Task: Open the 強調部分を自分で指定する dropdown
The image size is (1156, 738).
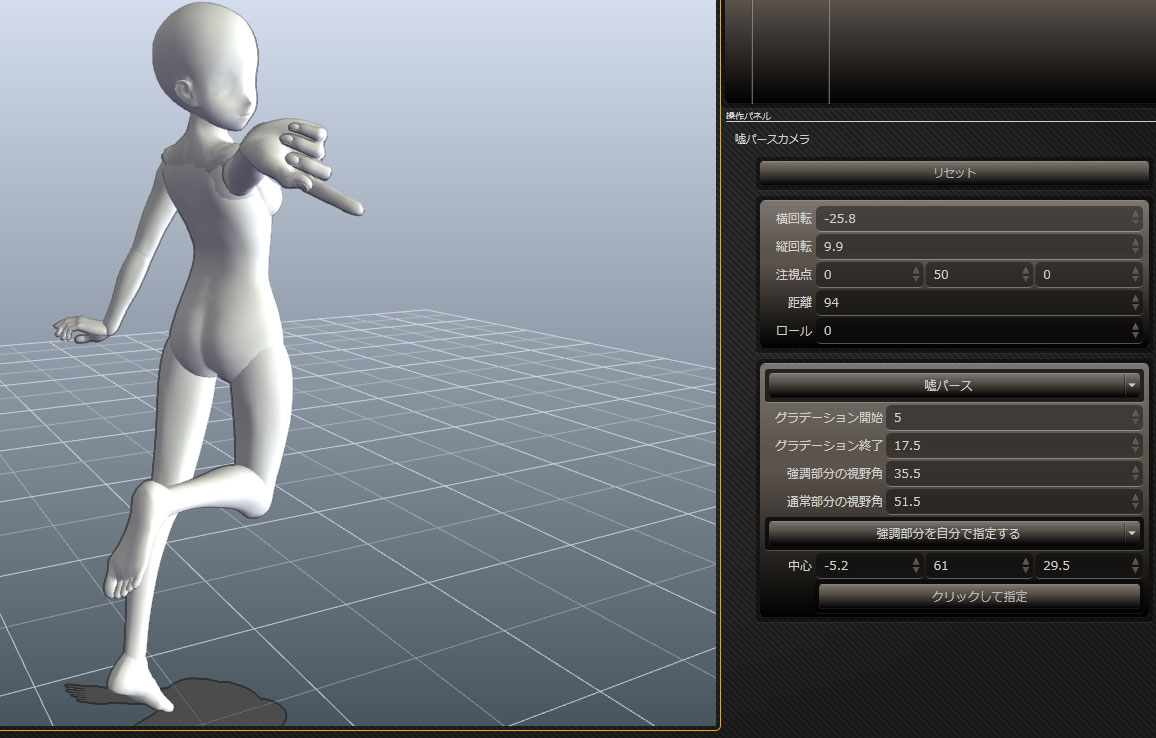Action: click(953, 534)
